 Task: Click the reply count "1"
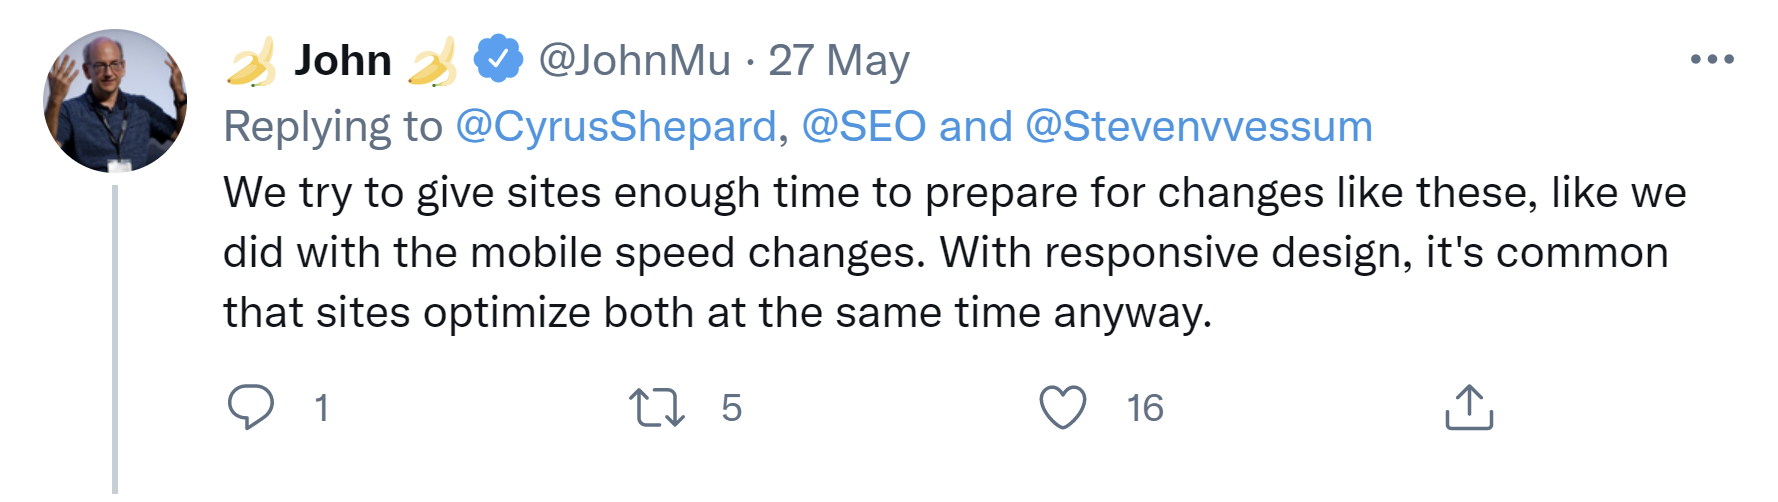click(x=321, y=408)
